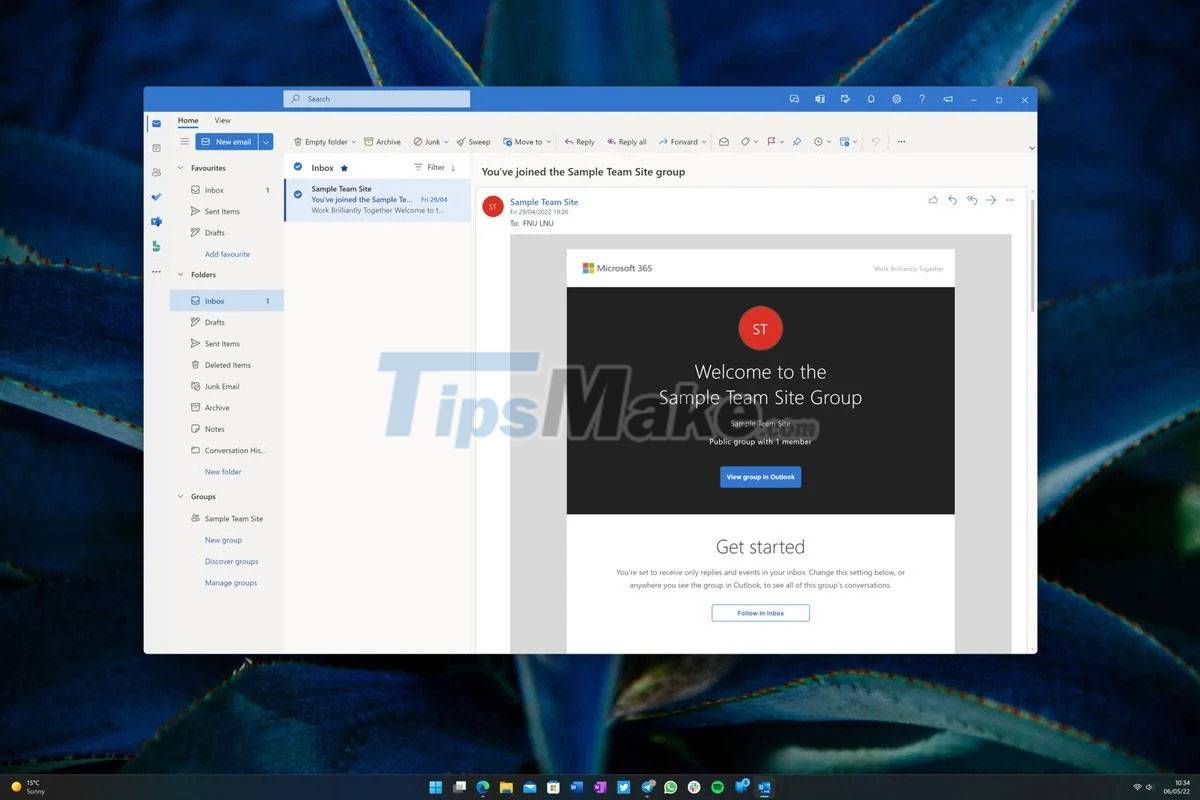Open the ribbon overflow ellipsis menu
The width and height of the screenshot is (1200, 800).
coord(900,141)
